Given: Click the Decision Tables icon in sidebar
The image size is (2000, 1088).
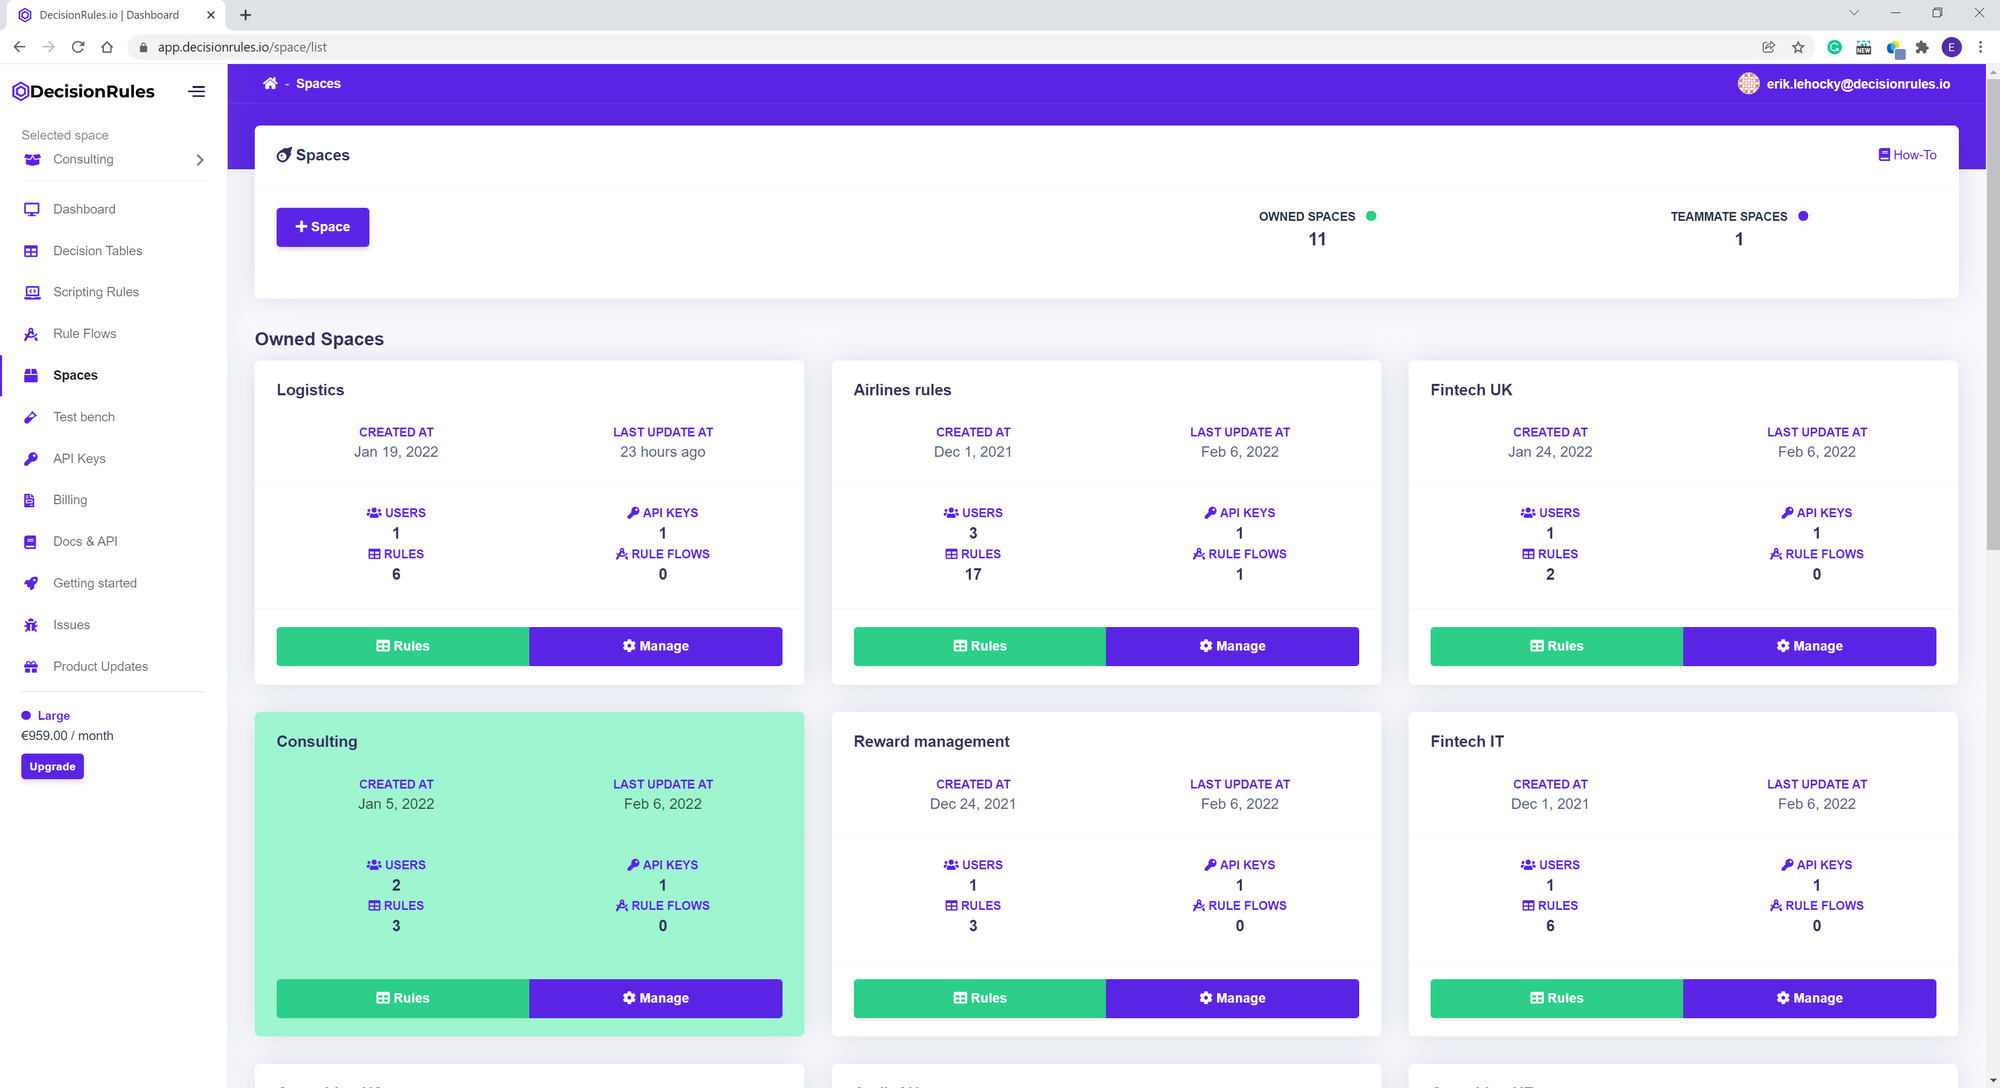Looking at the screenshot, I should (31, 251).
